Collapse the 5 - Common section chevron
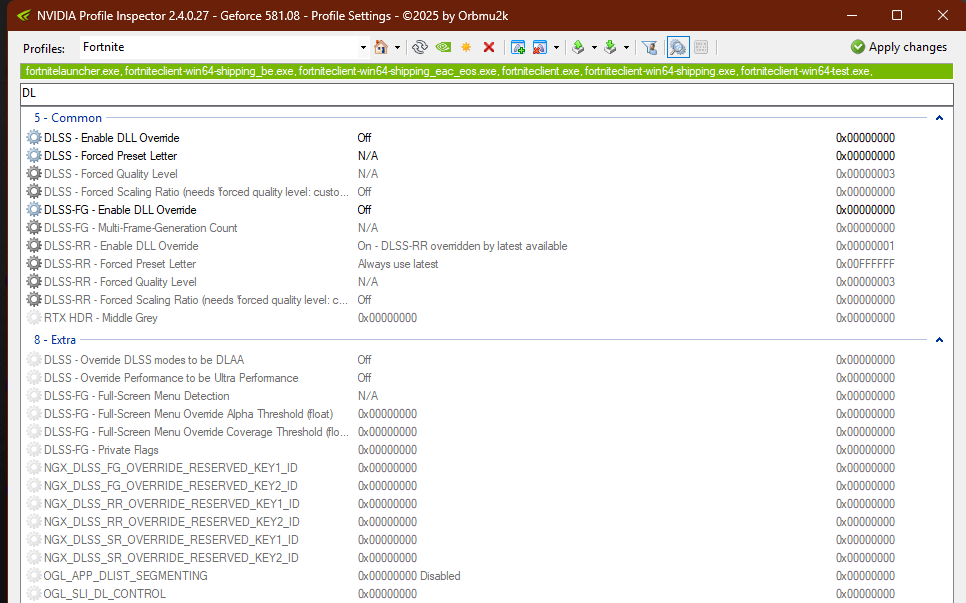966x603 pixels. tap(940, 118)
